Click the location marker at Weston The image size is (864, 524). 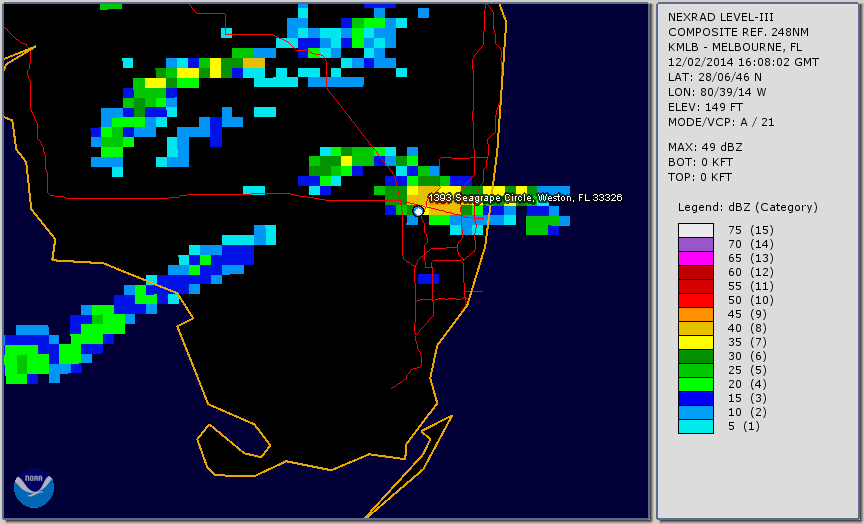418,211
